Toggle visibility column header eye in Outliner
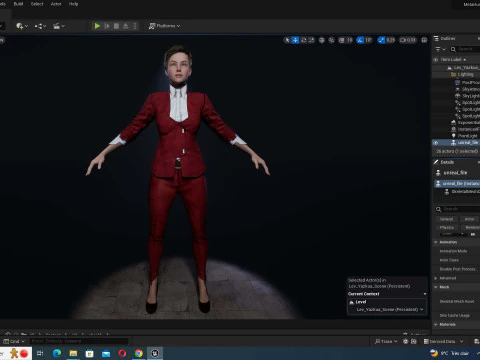 coord(435,60)
